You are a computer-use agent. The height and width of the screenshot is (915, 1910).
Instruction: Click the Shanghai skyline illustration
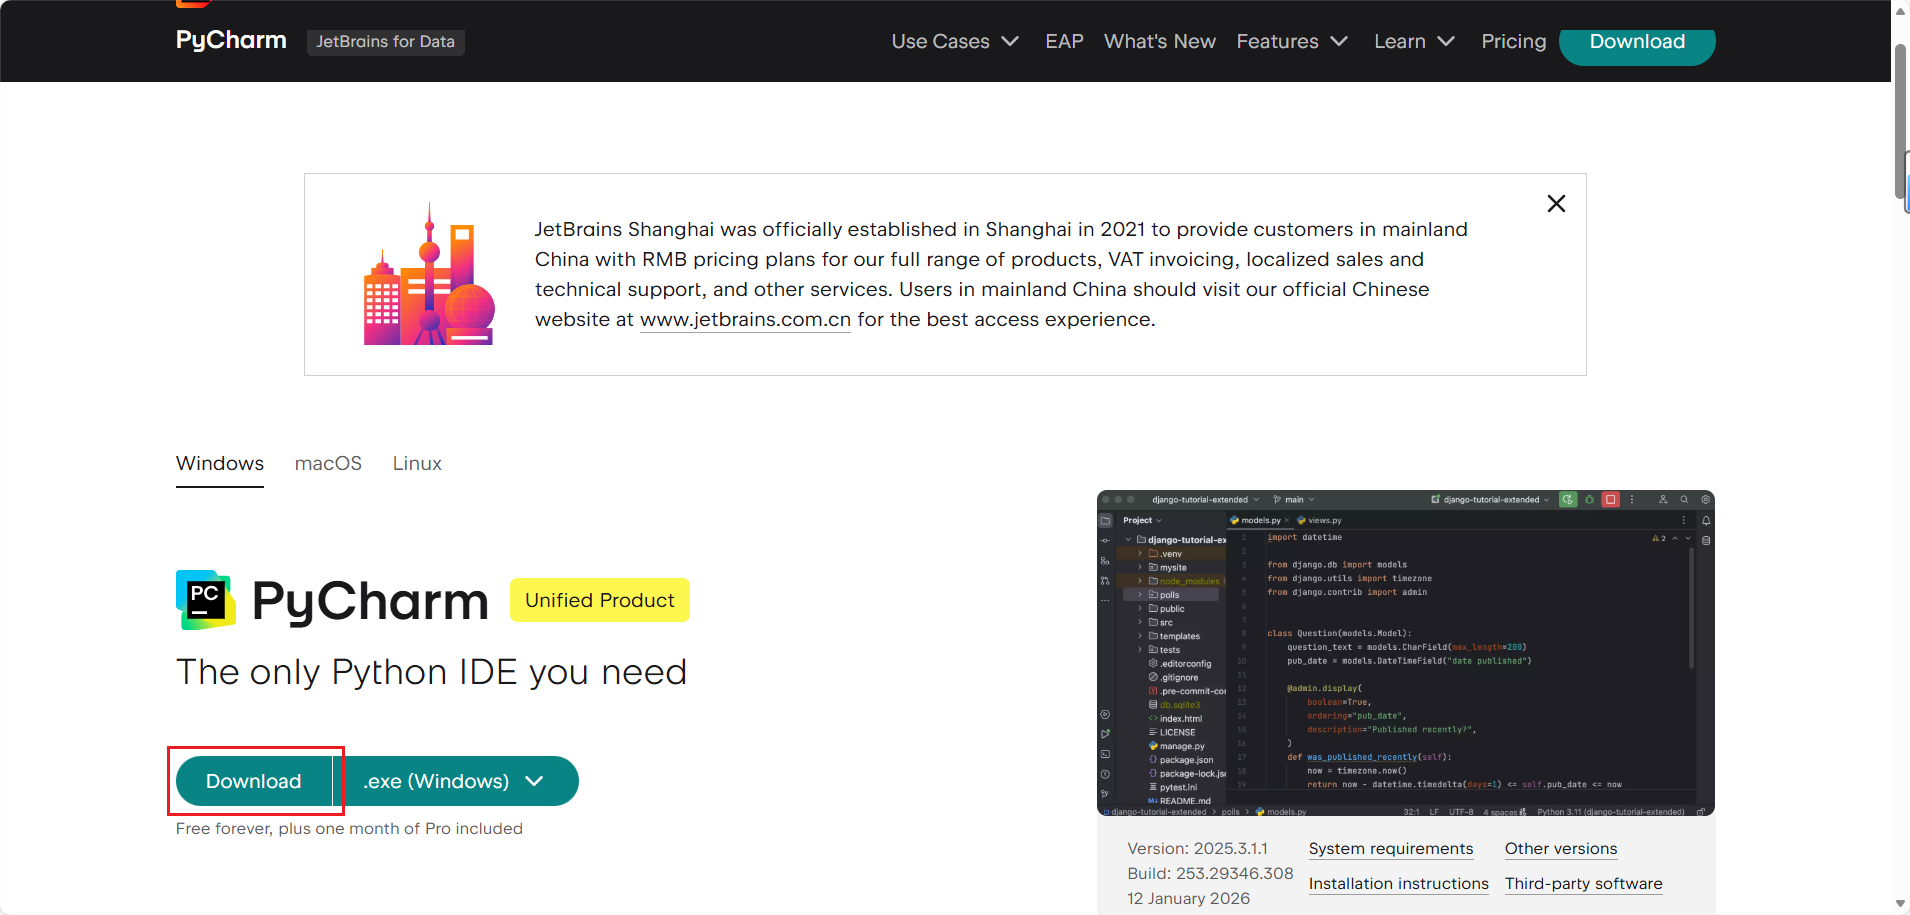coord(429,275)
